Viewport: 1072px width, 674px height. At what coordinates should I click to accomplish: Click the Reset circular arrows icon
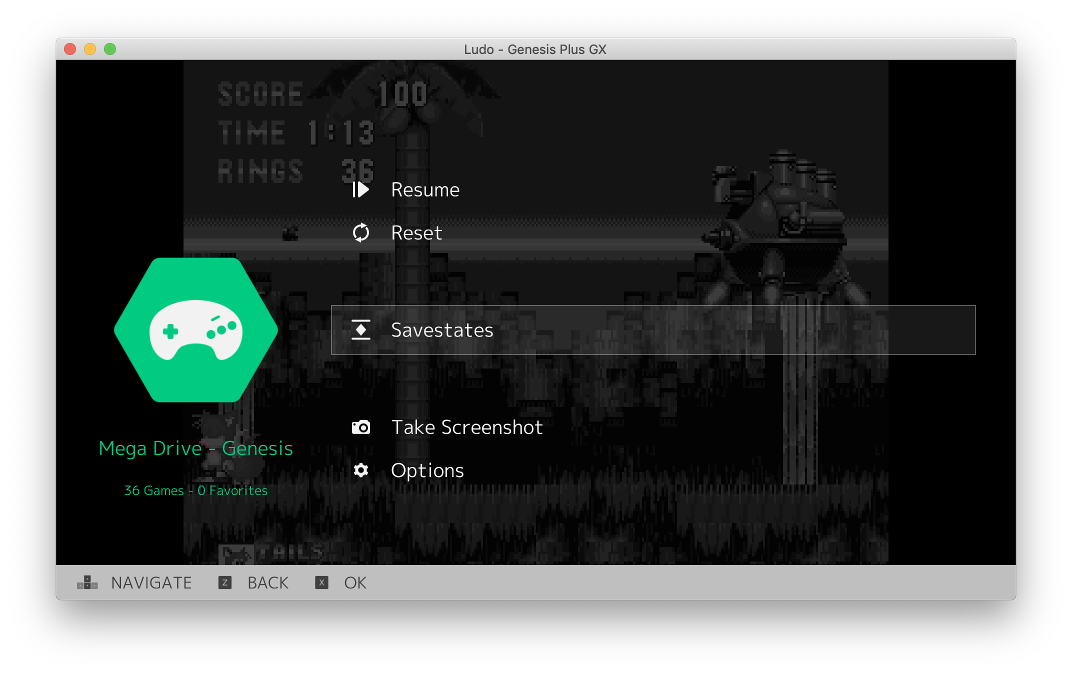(361, 233)
